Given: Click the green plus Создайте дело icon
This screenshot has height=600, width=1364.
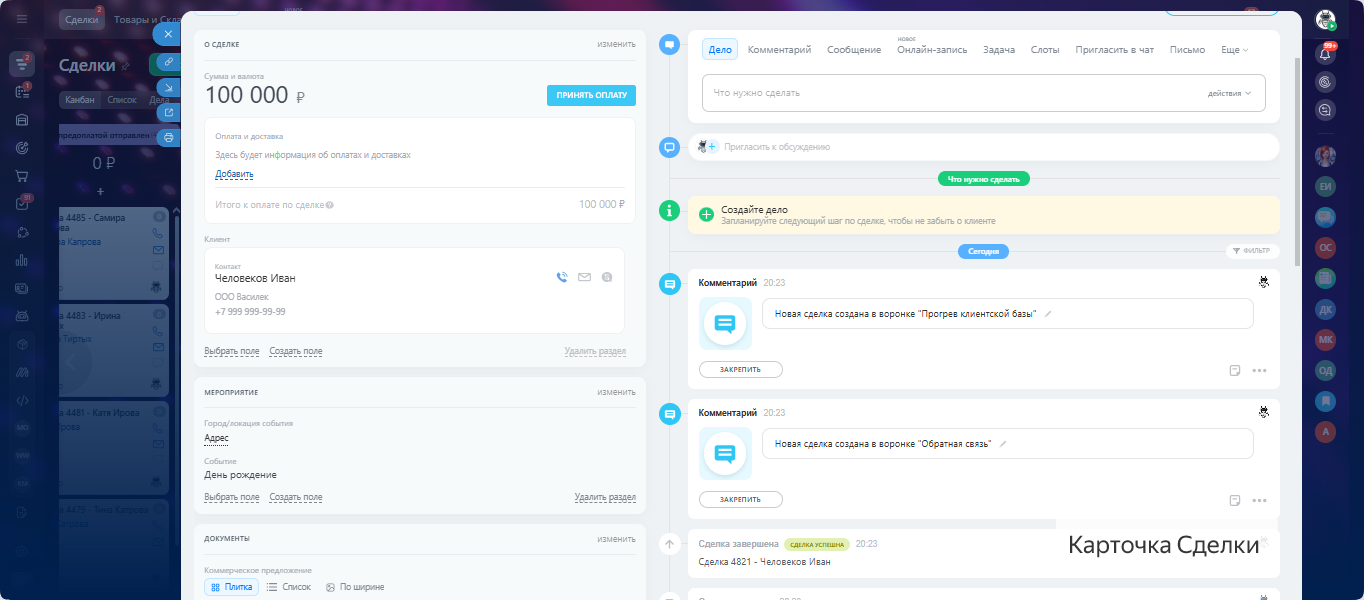Looking at the screenshot, I should pos(706,214).
